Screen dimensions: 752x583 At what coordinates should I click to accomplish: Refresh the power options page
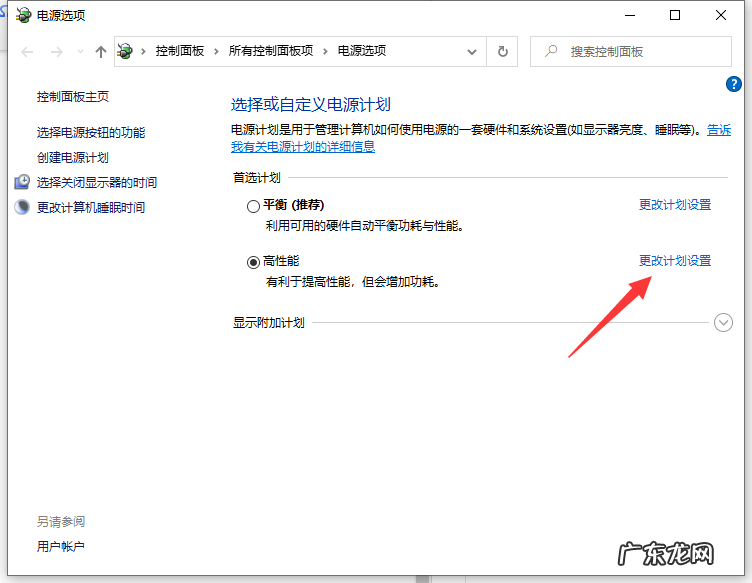[502, 51]
